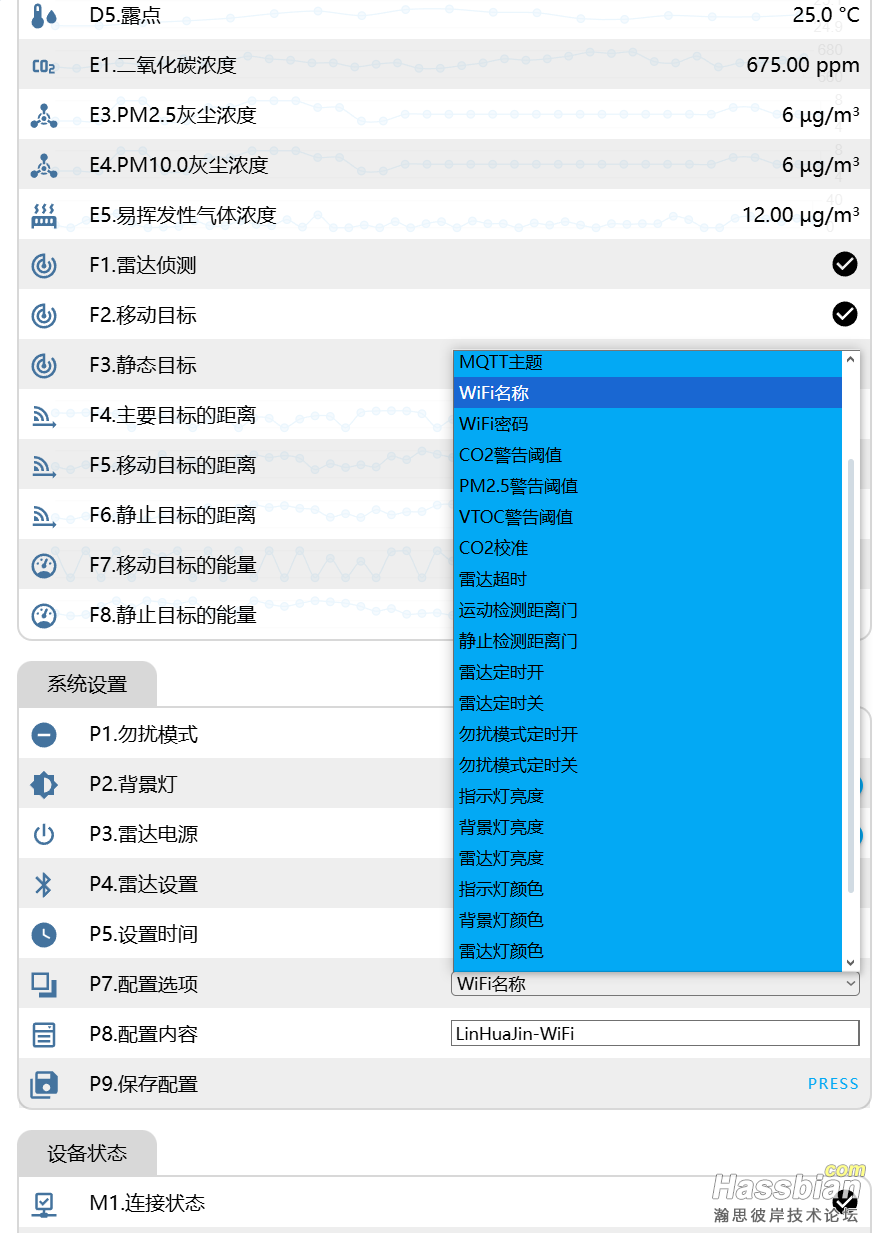Click the CO2 icon beside E1
This screenshot has width=887, height=1233.
[x=44, y=66]
